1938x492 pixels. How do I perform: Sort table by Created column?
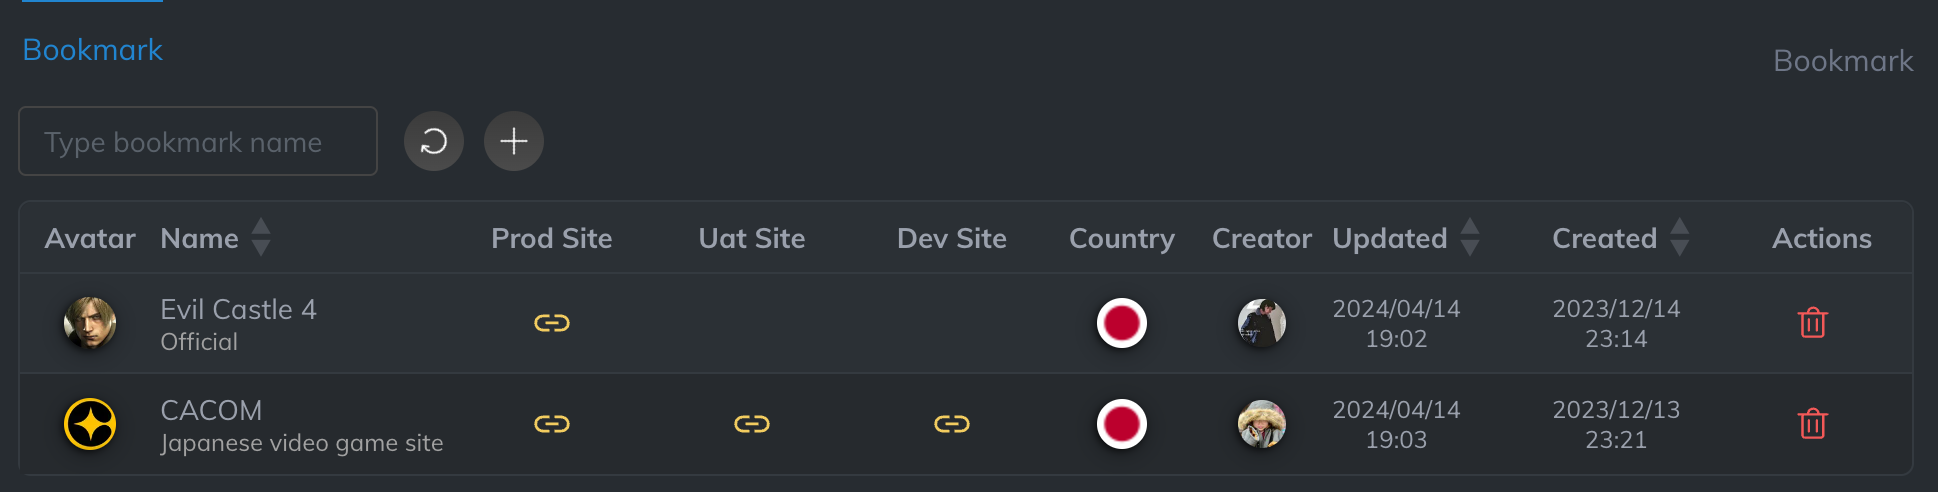(x=1679, y=238)
